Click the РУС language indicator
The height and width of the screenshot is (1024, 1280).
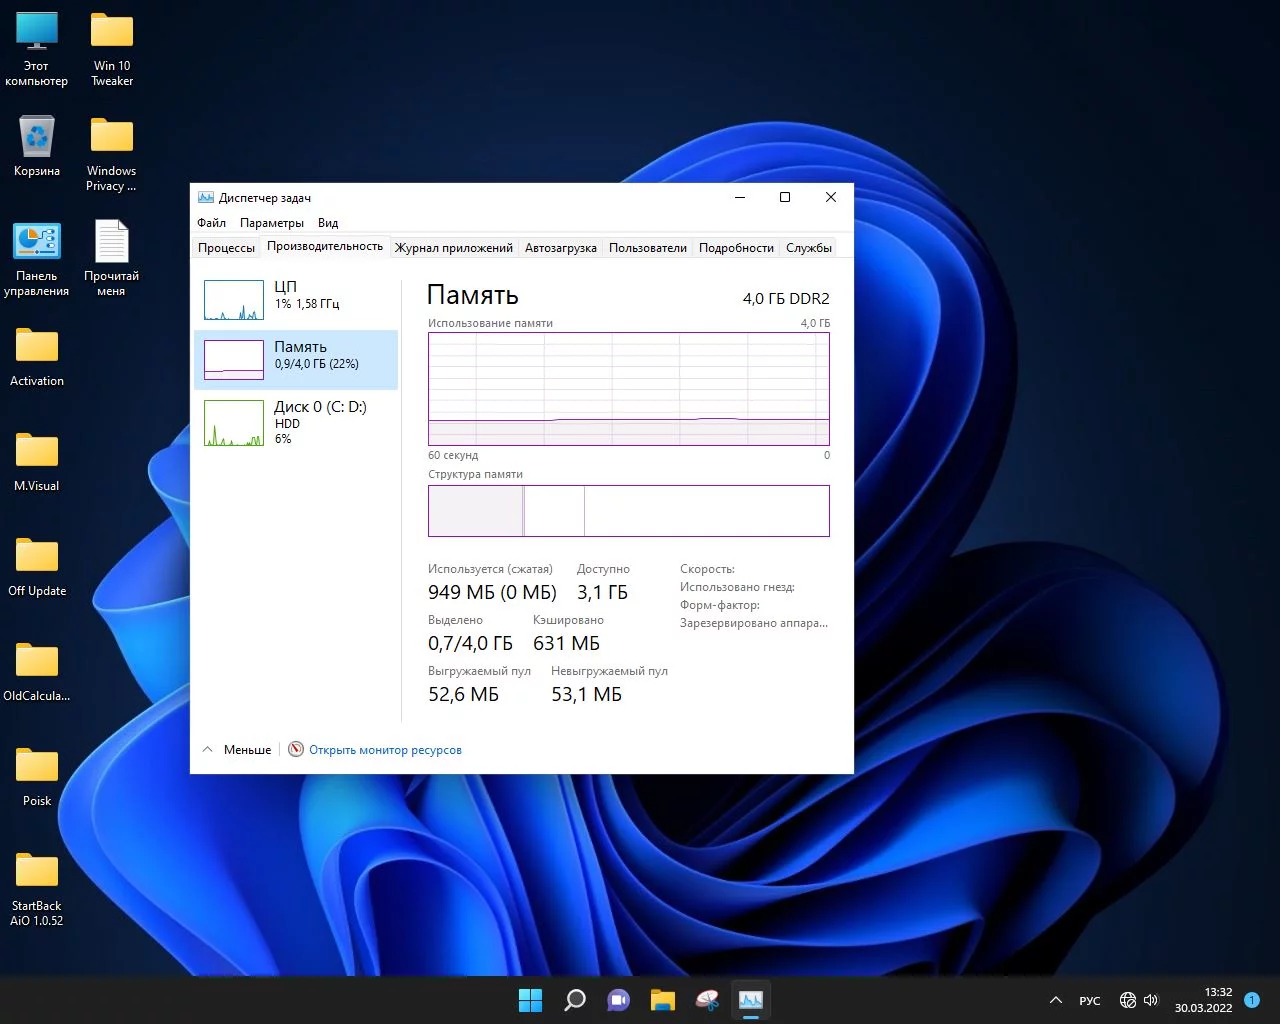click(x=1090, y=1001)
